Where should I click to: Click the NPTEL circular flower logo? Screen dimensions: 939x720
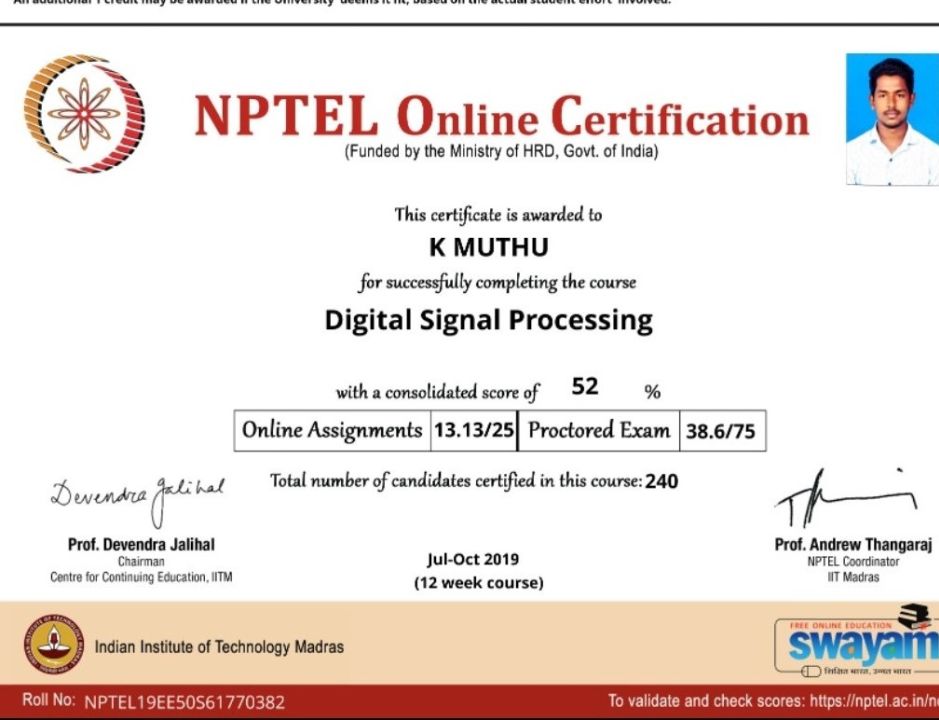click(84, 114)
